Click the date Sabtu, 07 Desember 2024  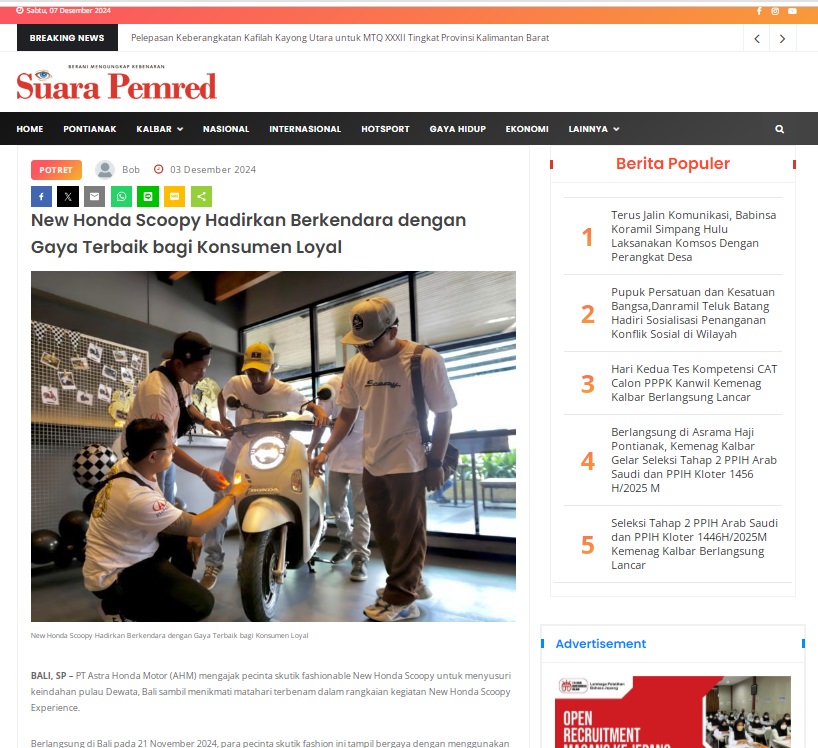[x=68, y=10]
